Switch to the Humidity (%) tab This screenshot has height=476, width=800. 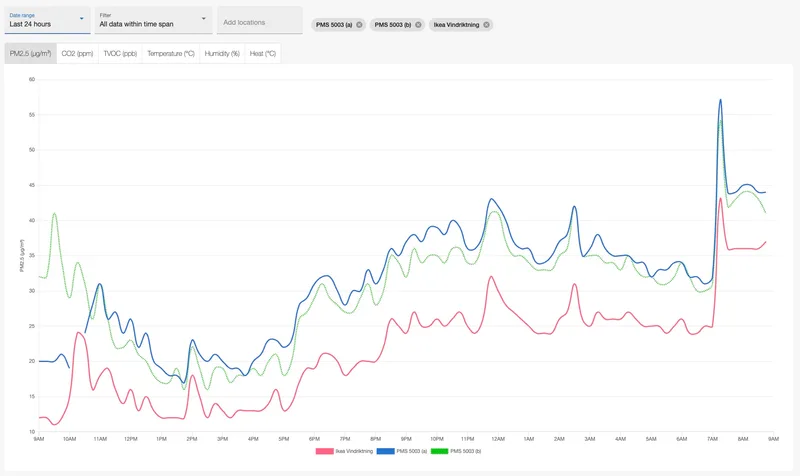point(222,53)
